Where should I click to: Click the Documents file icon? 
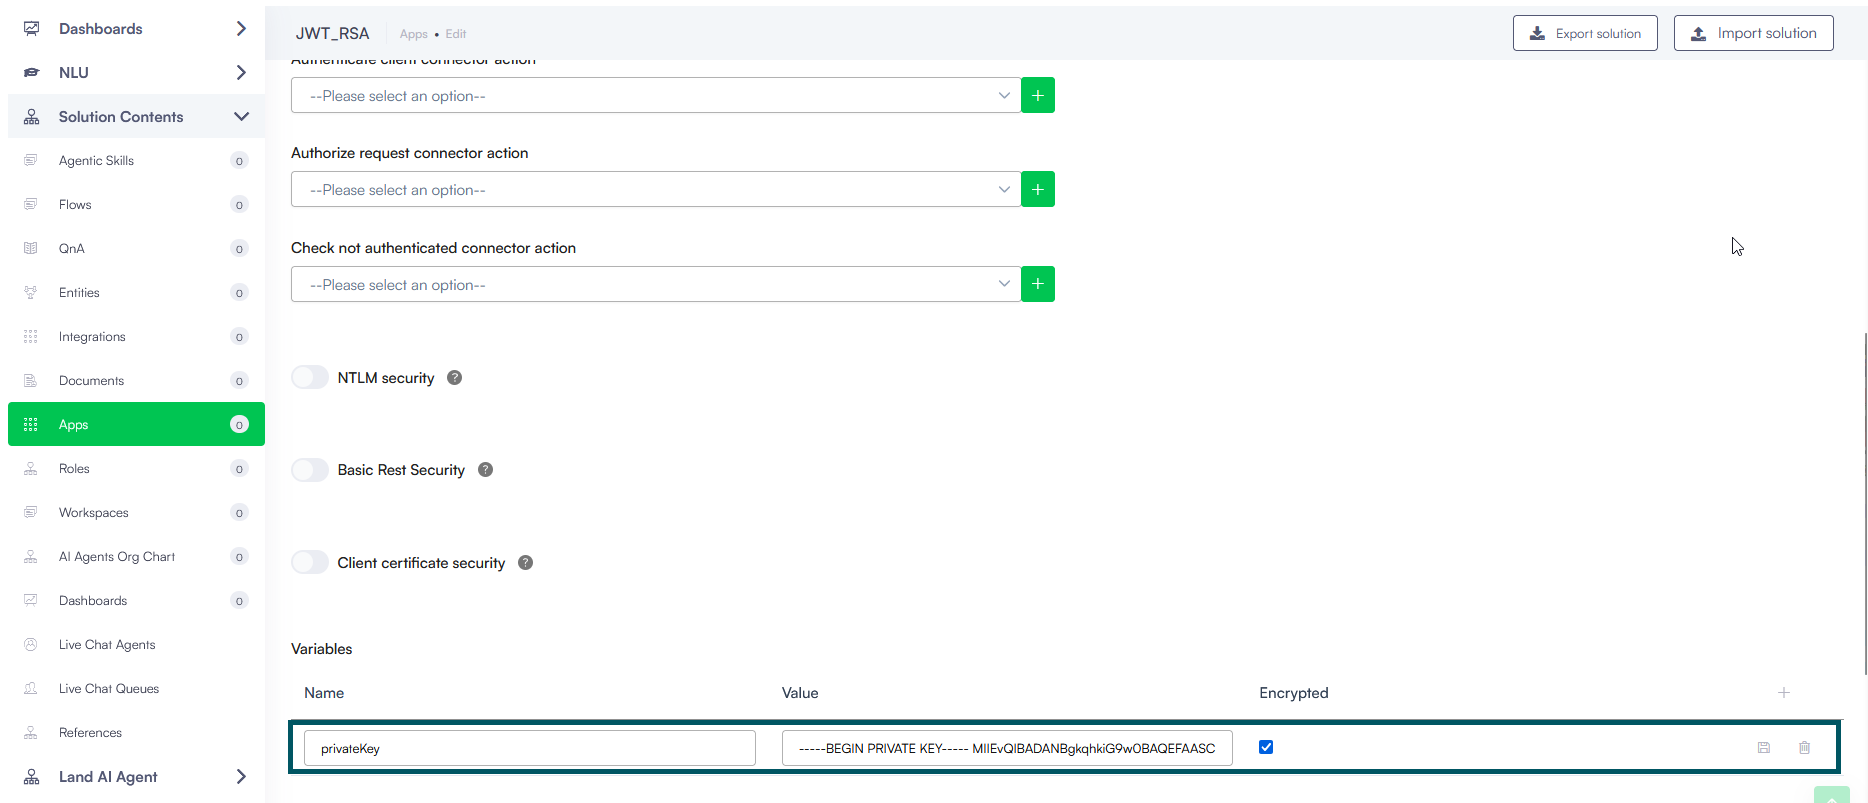pyautogui.click(x=31, y=380)
